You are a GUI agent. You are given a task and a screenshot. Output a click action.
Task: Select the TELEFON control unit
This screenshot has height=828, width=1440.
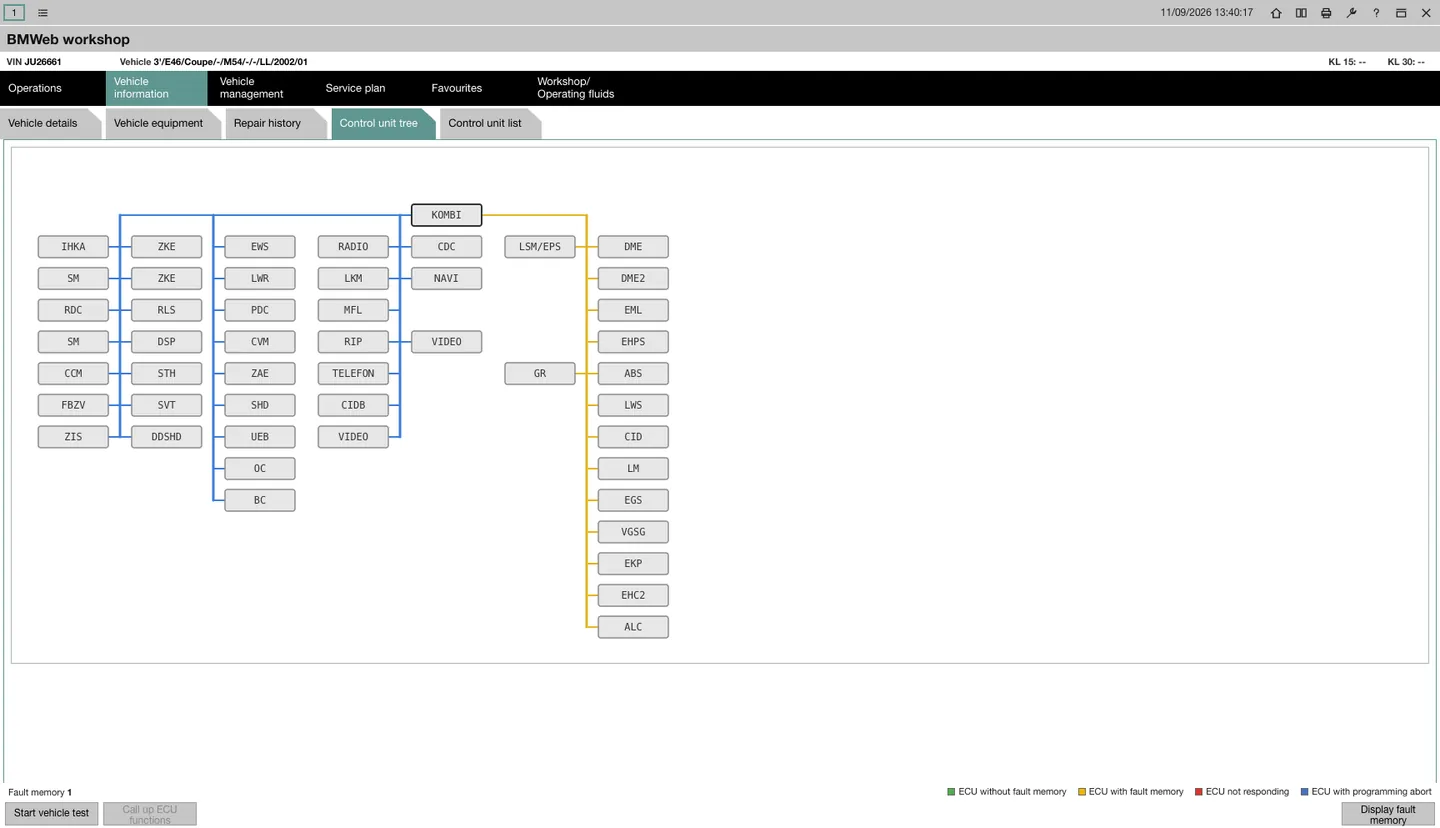click(353, 373)
